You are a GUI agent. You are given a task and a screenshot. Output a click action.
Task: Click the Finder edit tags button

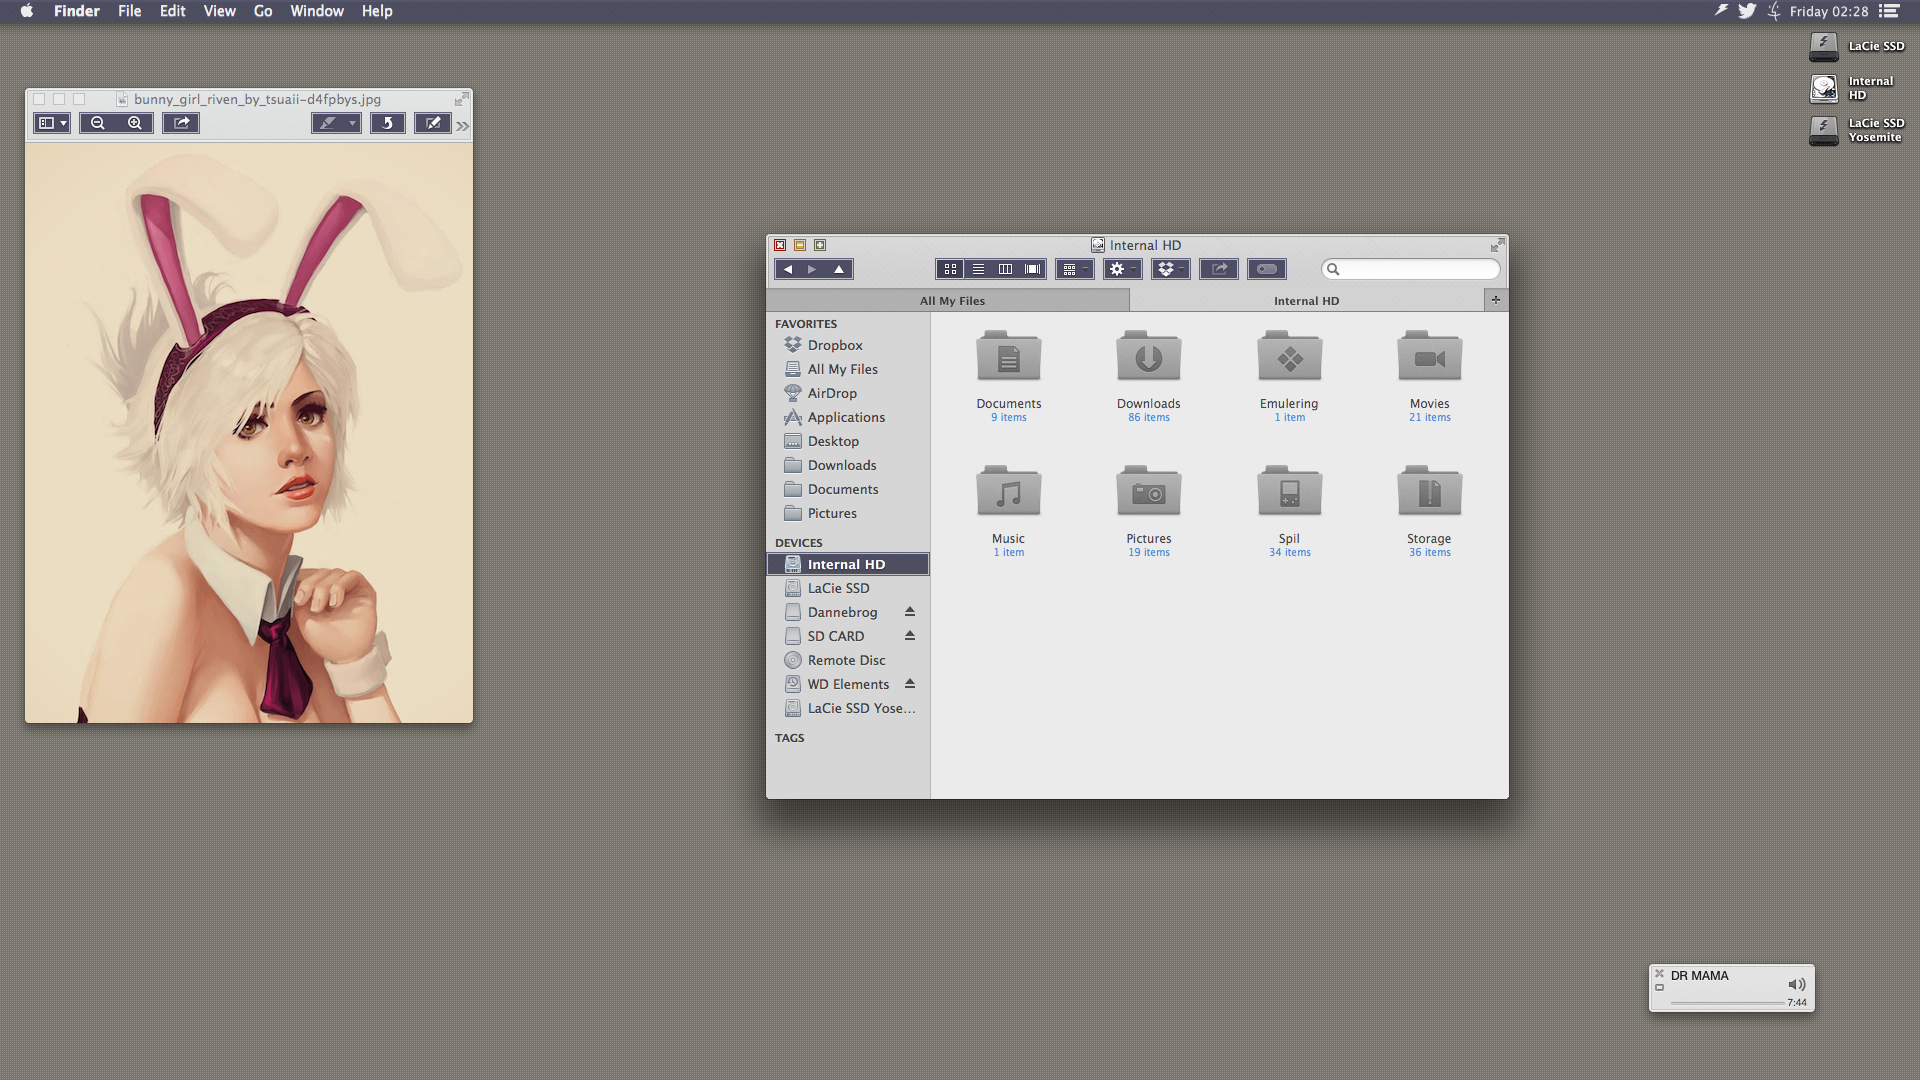coord(1267,269)
